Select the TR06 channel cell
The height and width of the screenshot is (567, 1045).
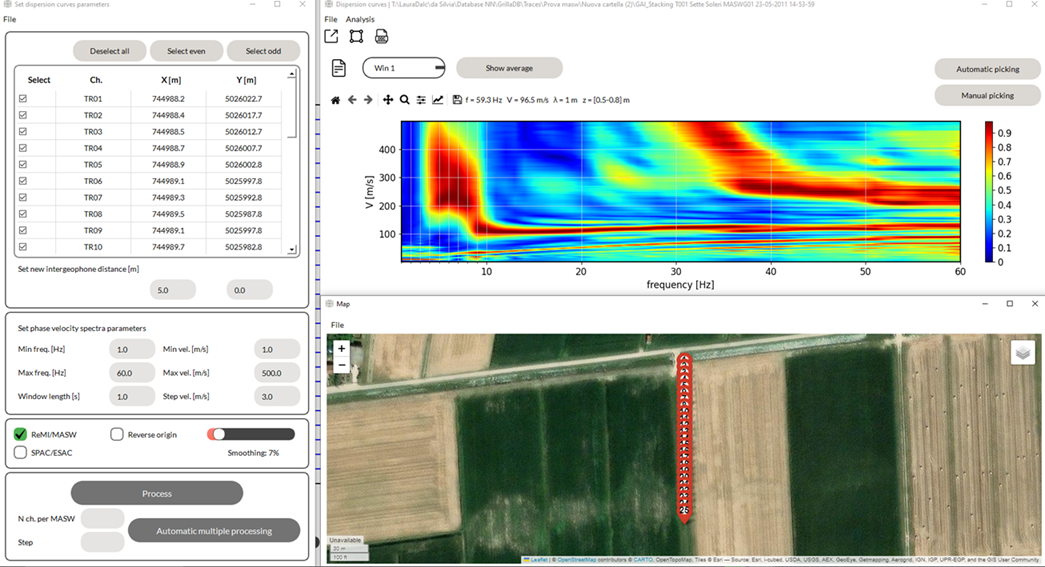(93, 181)
